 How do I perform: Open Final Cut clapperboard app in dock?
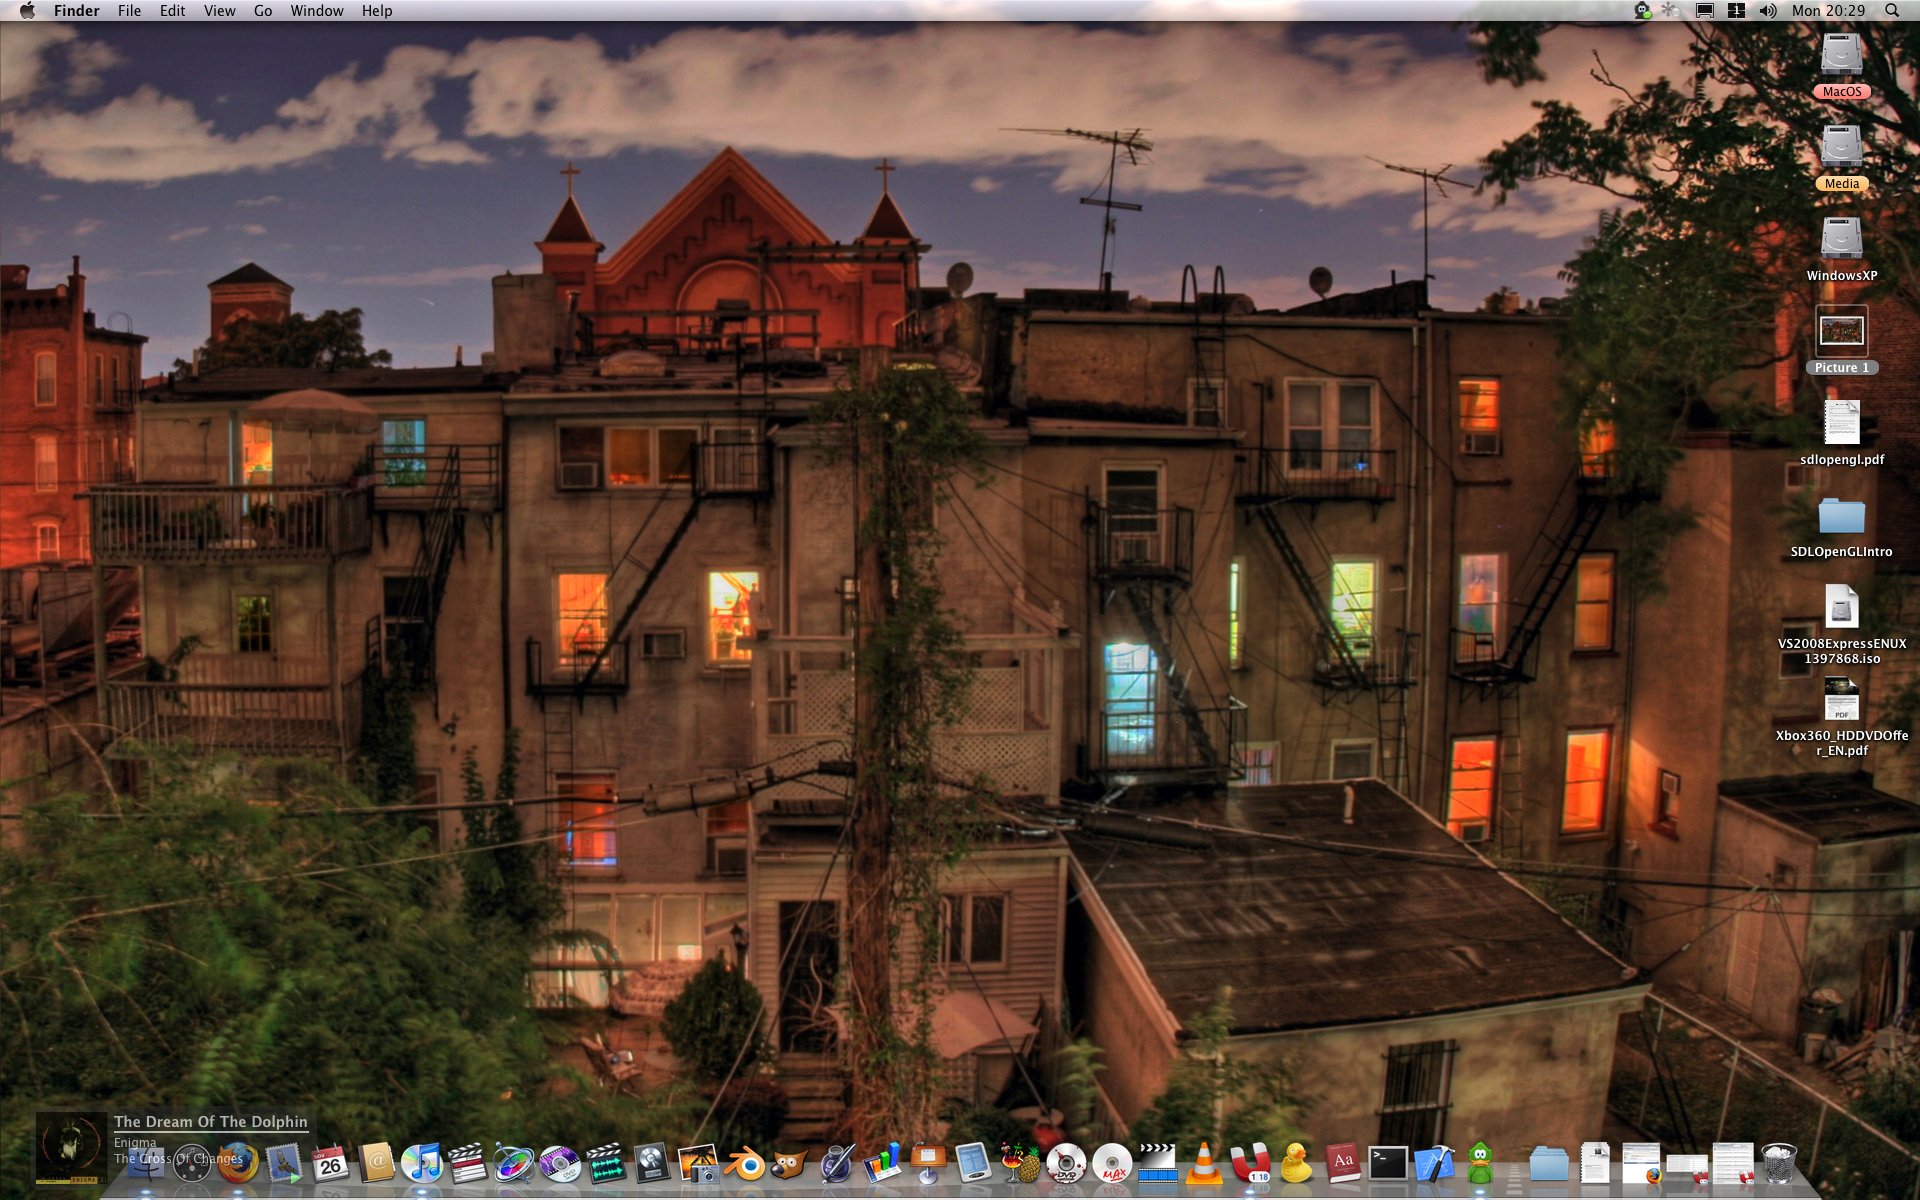[467, 1163]
